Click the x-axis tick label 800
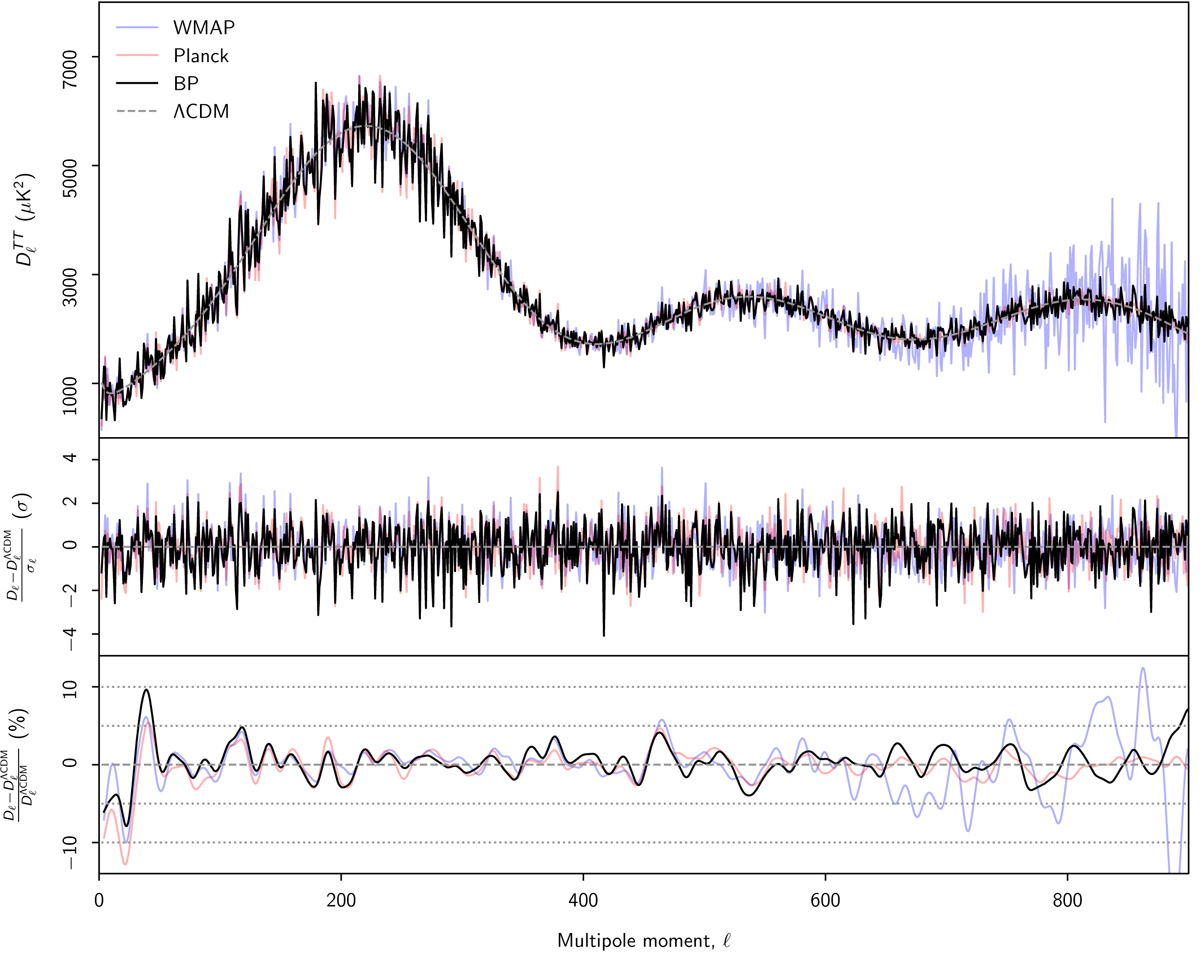Image resolution: width=1200 pixels, height=955 pixels. pos(1067,898)
